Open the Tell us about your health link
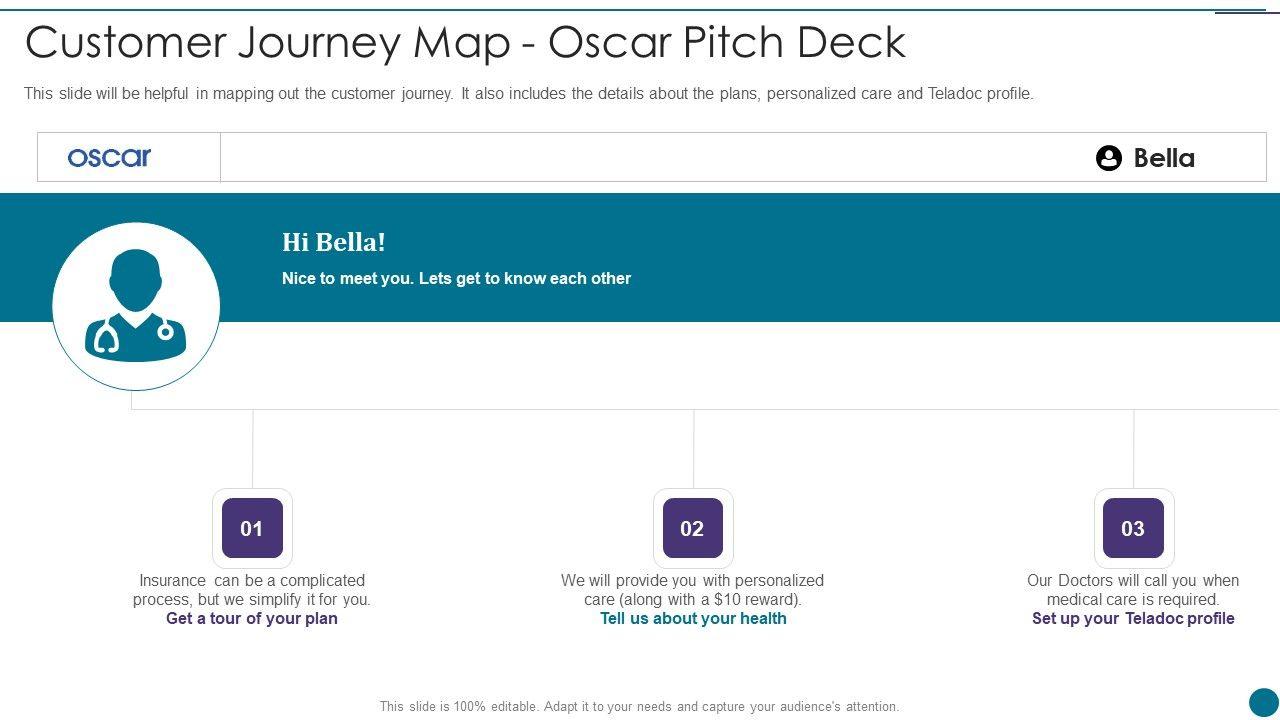 point(693,618)
